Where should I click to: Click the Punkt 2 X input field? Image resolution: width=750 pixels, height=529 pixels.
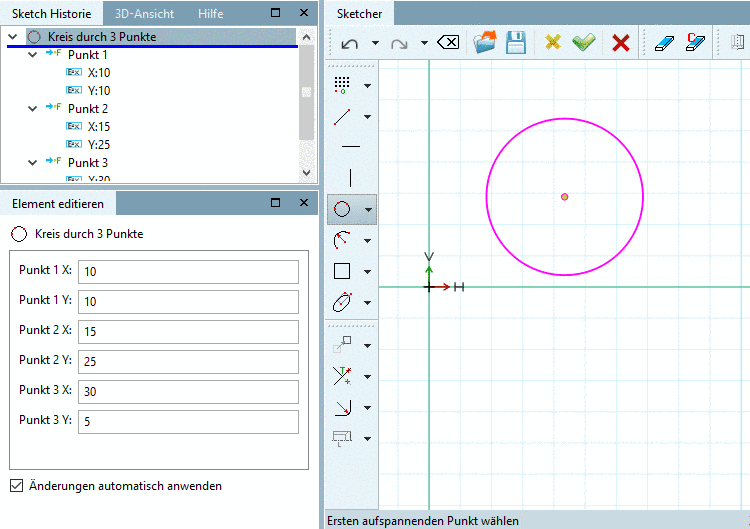(x=188, y=331)
